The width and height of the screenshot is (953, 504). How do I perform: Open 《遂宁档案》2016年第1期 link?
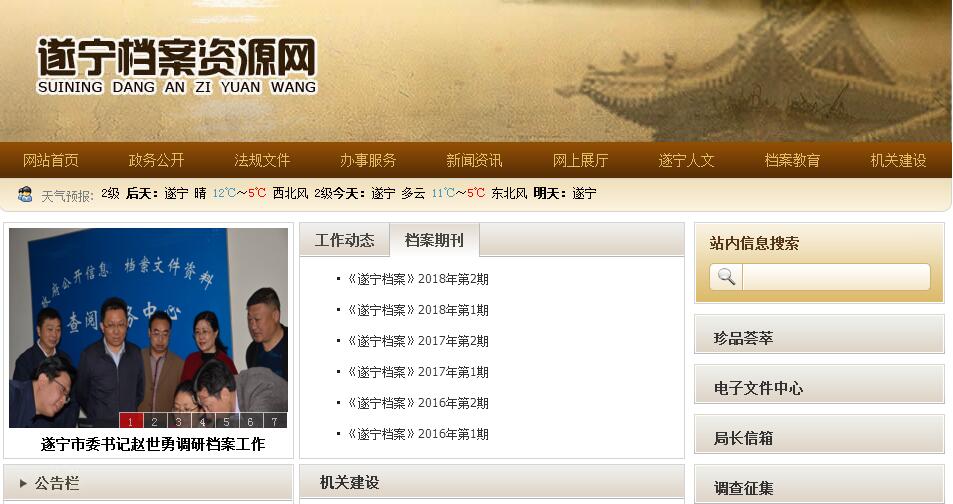point(418,434)
